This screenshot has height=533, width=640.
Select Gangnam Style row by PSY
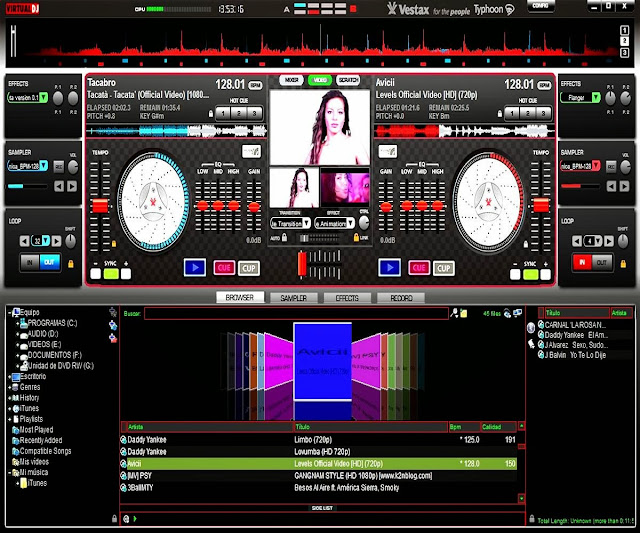(318, 476)
